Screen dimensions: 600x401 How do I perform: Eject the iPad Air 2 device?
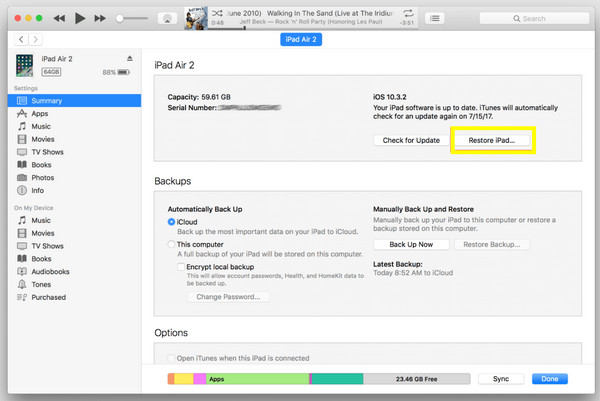[130, 59]
